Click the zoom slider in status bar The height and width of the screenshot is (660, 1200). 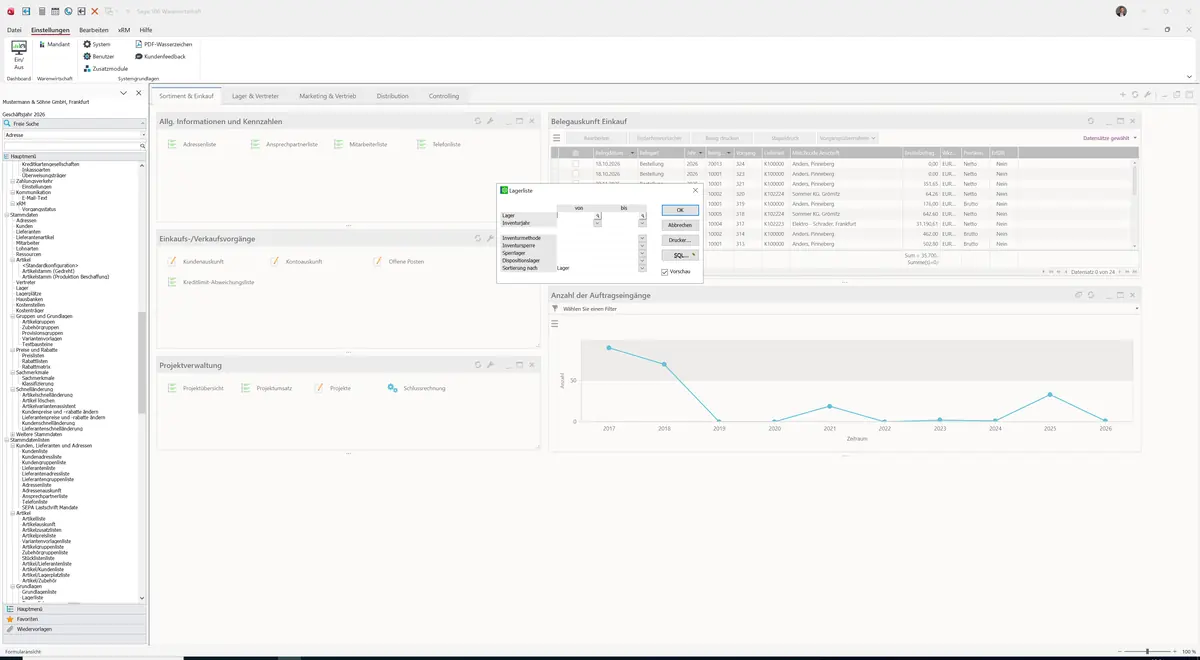[x=1147, y=652]
